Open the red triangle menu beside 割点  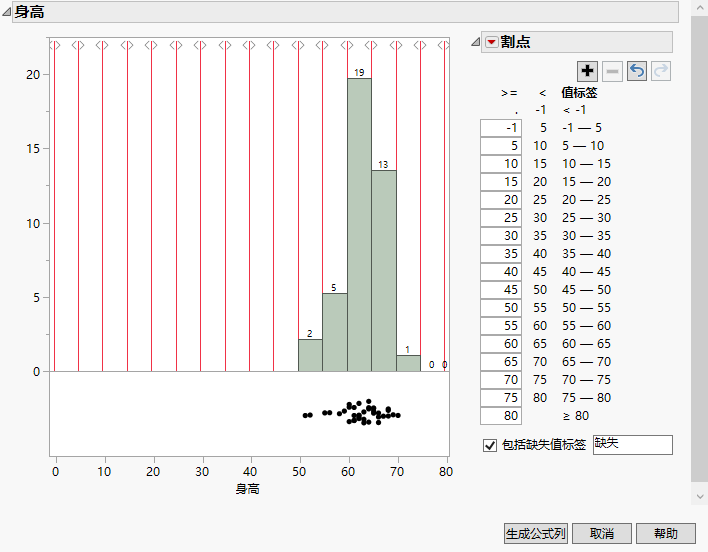(x=491, y=42)
